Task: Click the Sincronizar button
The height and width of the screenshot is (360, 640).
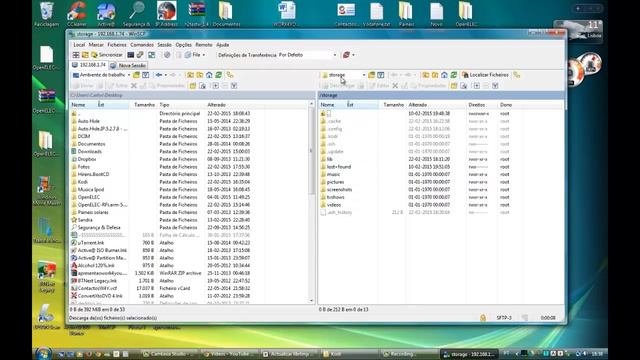Action: click(x=107, y=55)
